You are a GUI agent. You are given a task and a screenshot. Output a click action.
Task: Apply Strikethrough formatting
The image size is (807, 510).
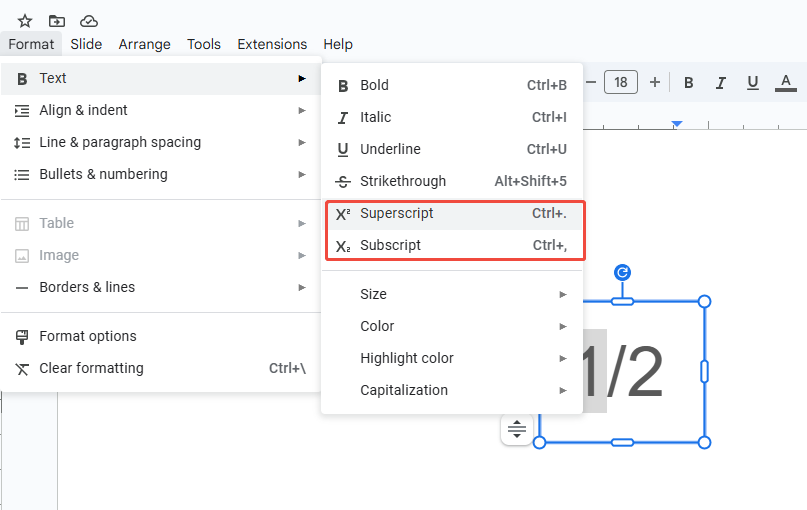click(452, 181)
